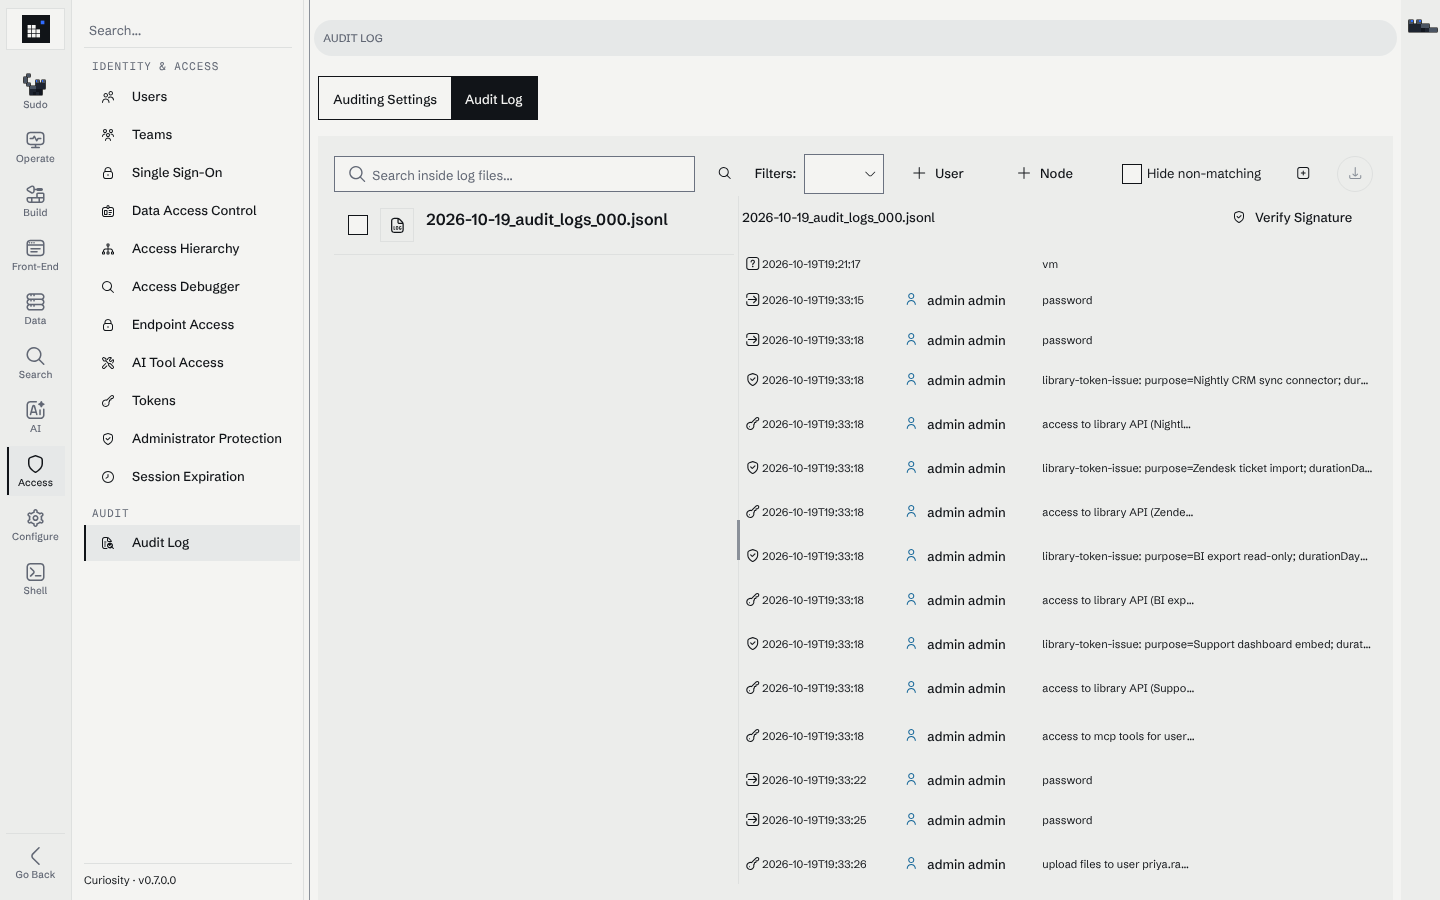Open the Shell section

[x=35, y=579]
